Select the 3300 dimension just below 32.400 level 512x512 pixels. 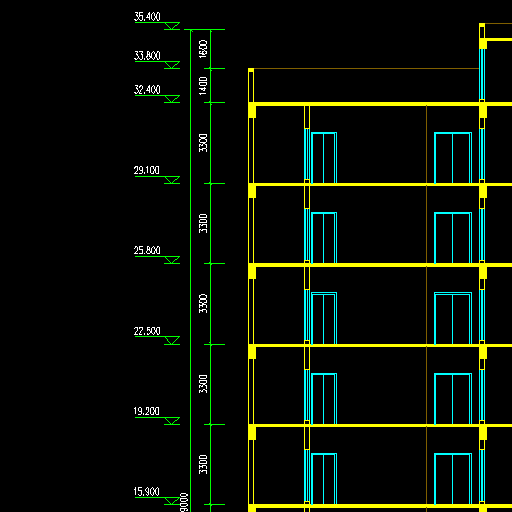[x=203, y=143]
